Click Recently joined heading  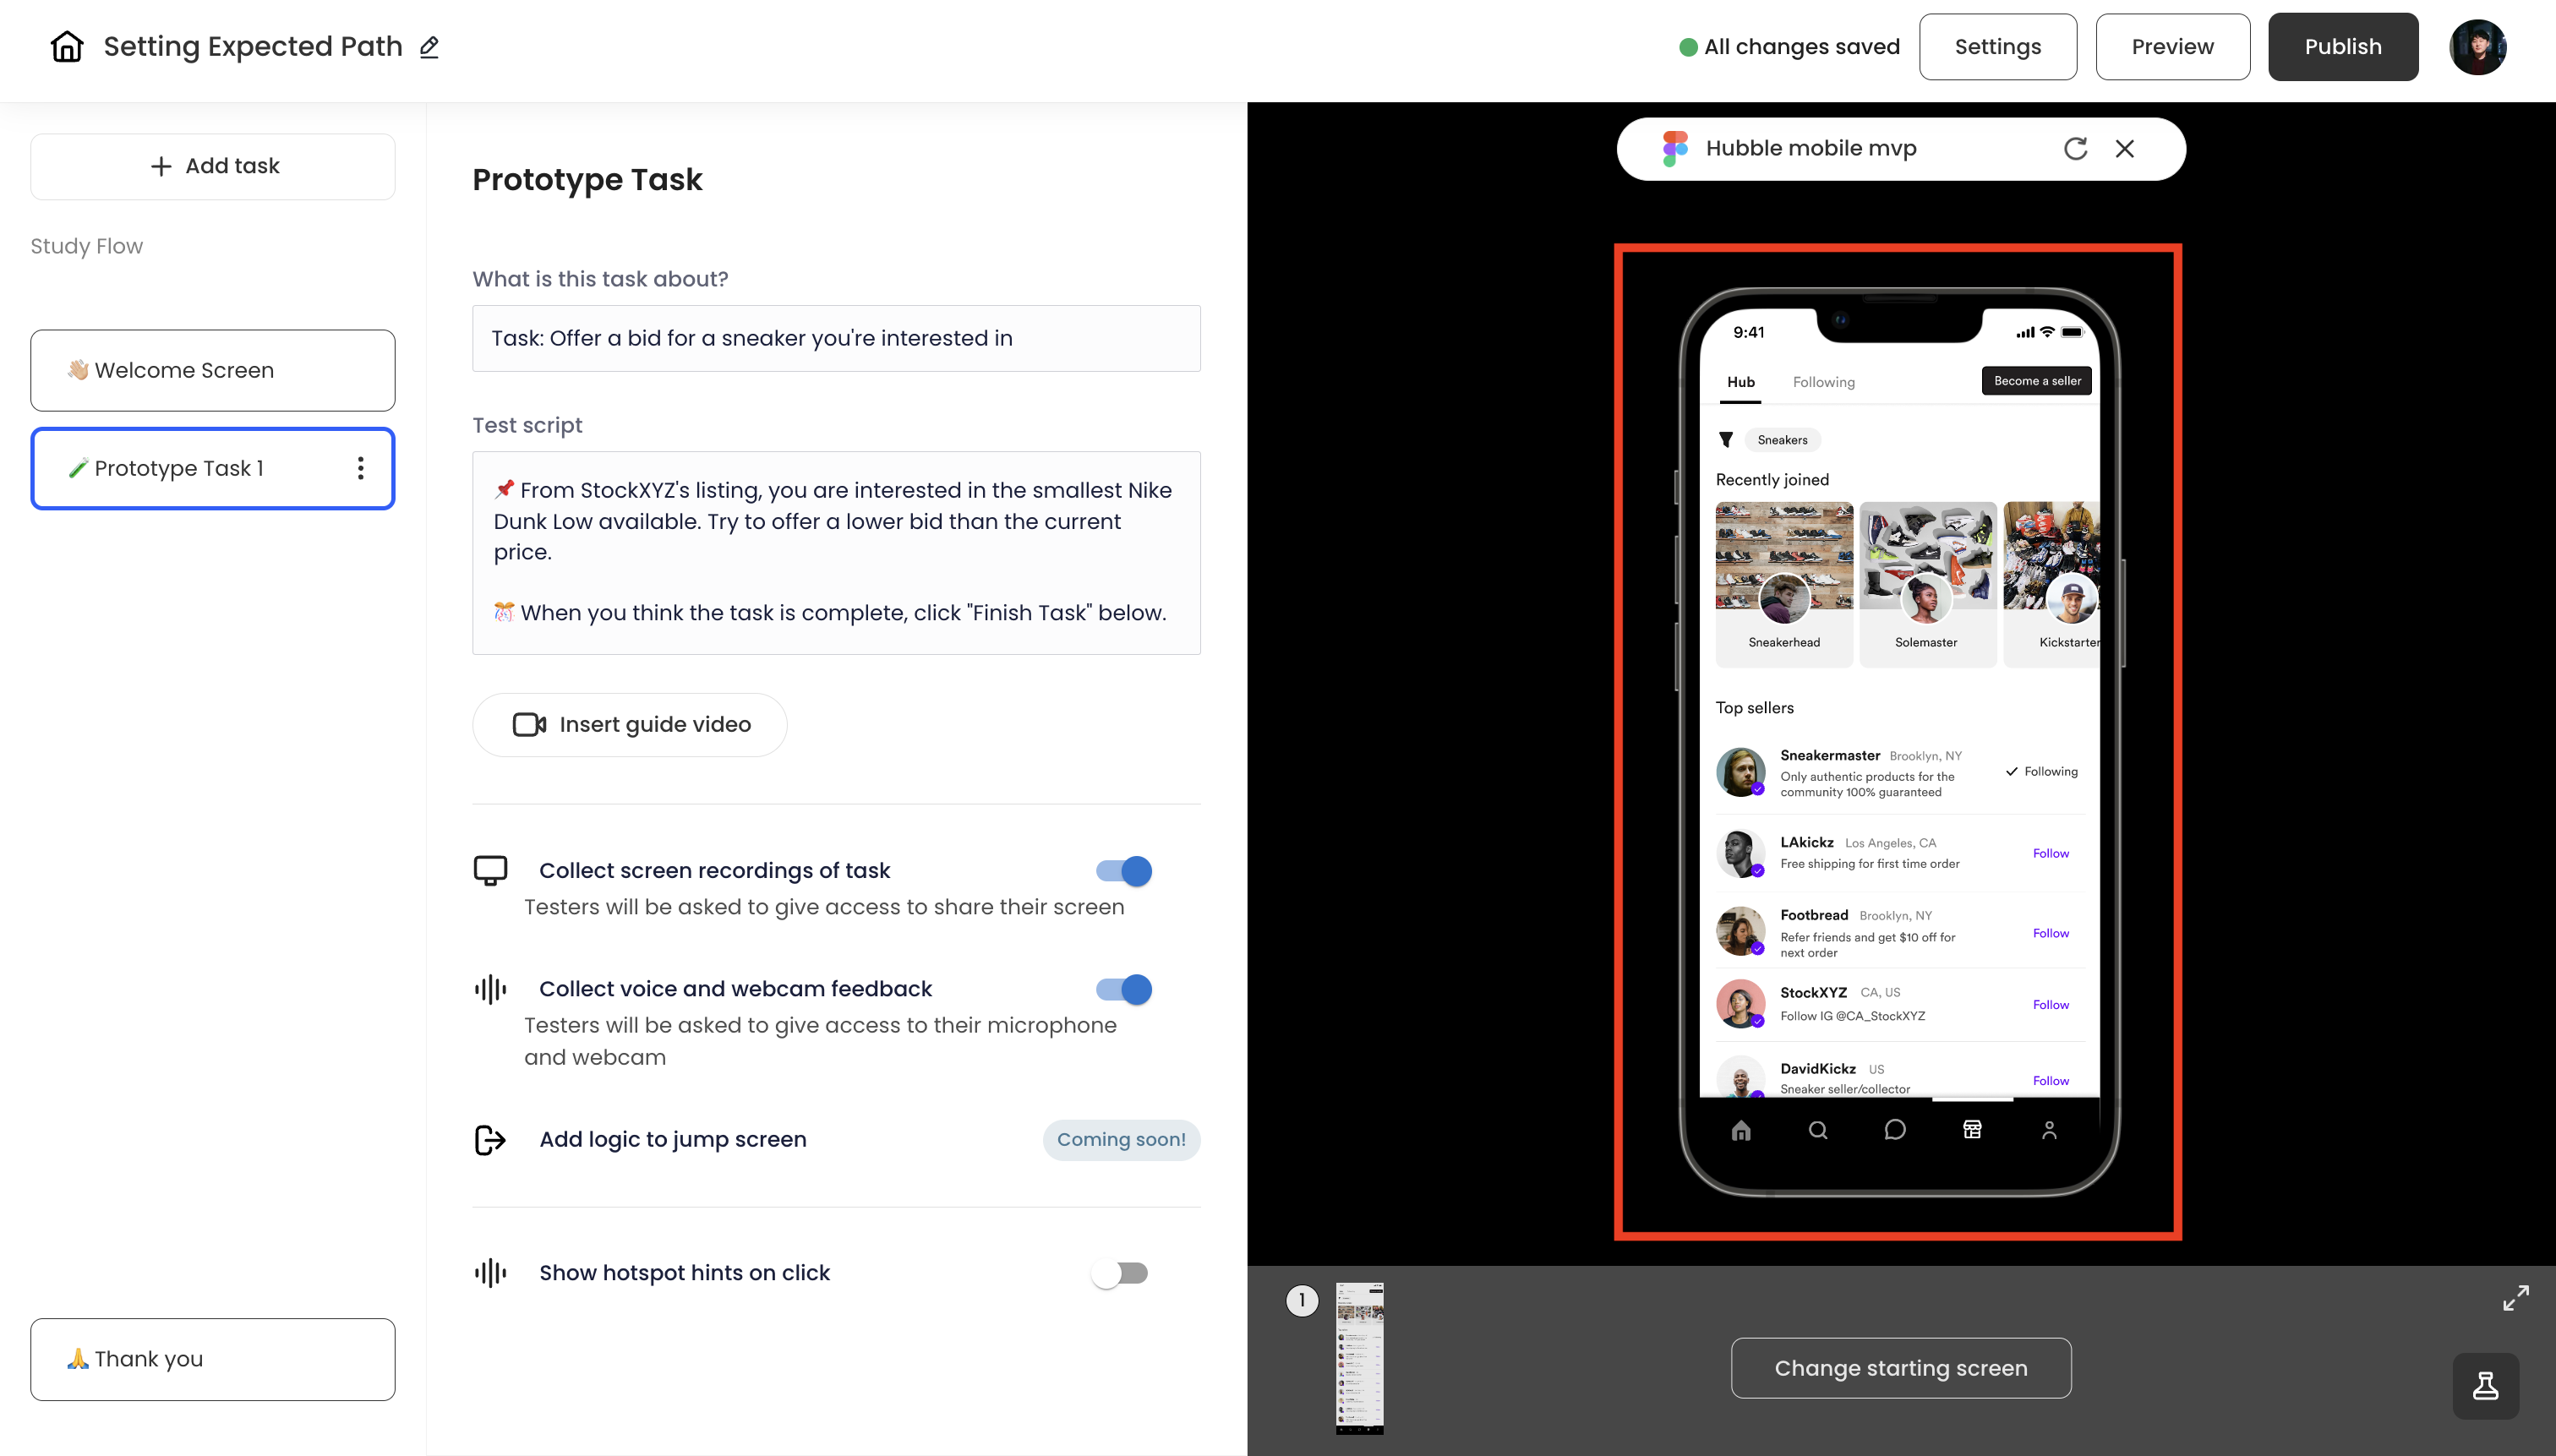click(1772, 480)
